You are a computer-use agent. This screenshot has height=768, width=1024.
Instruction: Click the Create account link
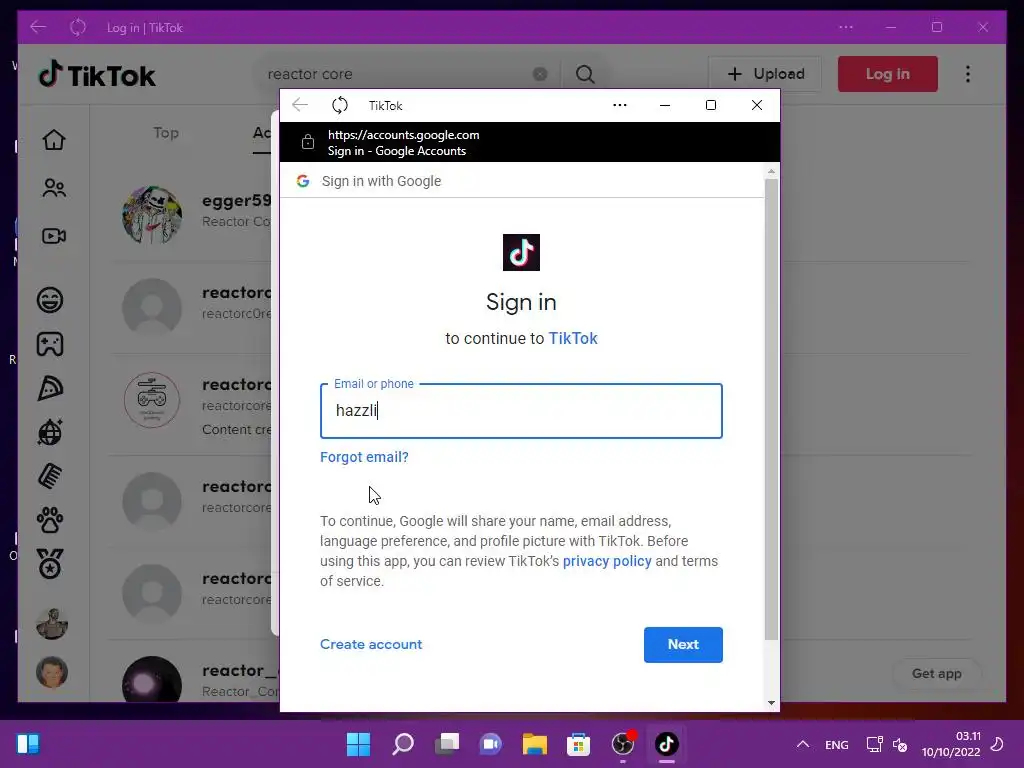(371, 645)
